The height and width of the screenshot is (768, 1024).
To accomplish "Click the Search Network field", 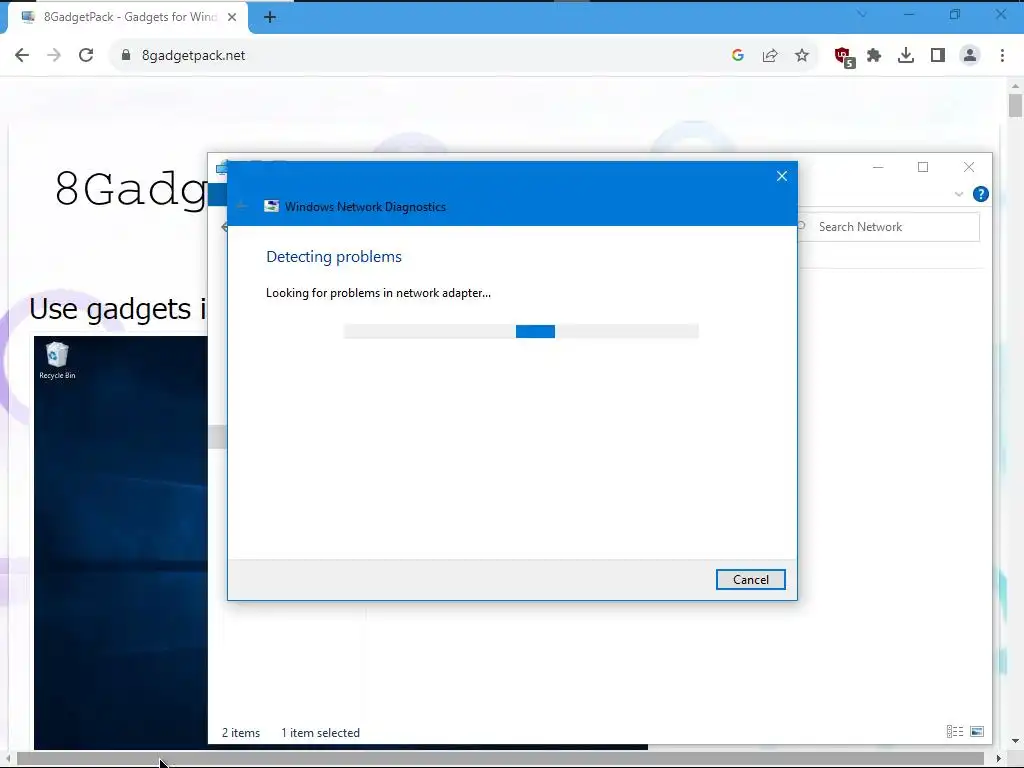I will point(888,227).
